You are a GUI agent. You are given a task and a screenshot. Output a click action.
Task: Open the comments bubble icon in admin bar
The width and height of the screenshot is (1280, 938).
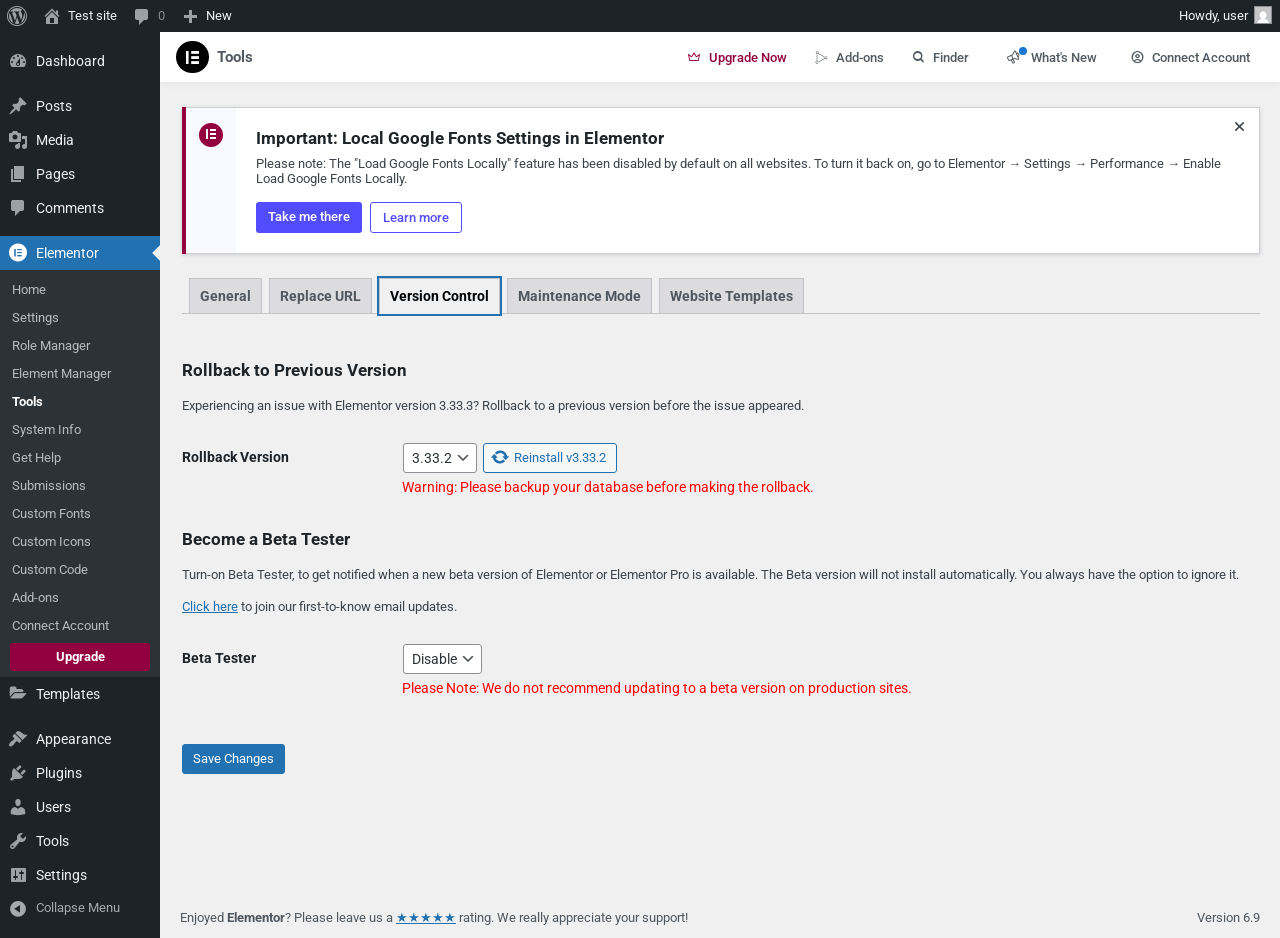pyautogui.click(x=142, y=16)
